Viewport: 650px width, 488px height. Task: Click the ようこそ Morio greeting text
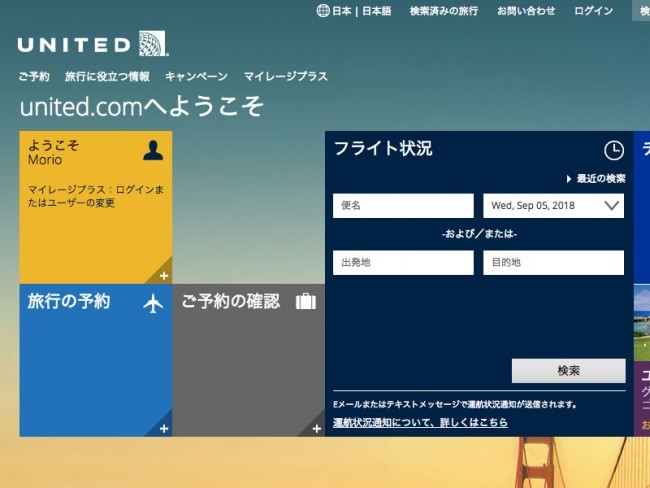[x=53, y=153]
